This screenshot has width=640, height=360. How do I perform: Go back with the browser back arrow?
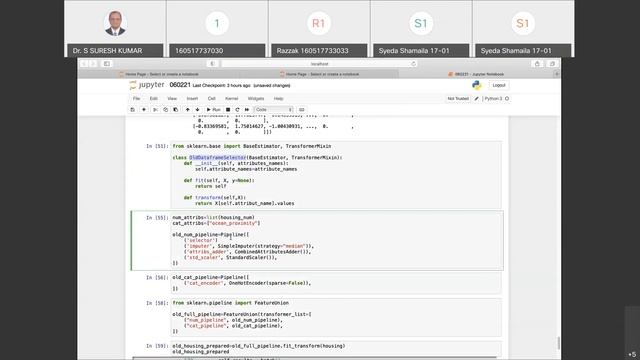point(84,64)
